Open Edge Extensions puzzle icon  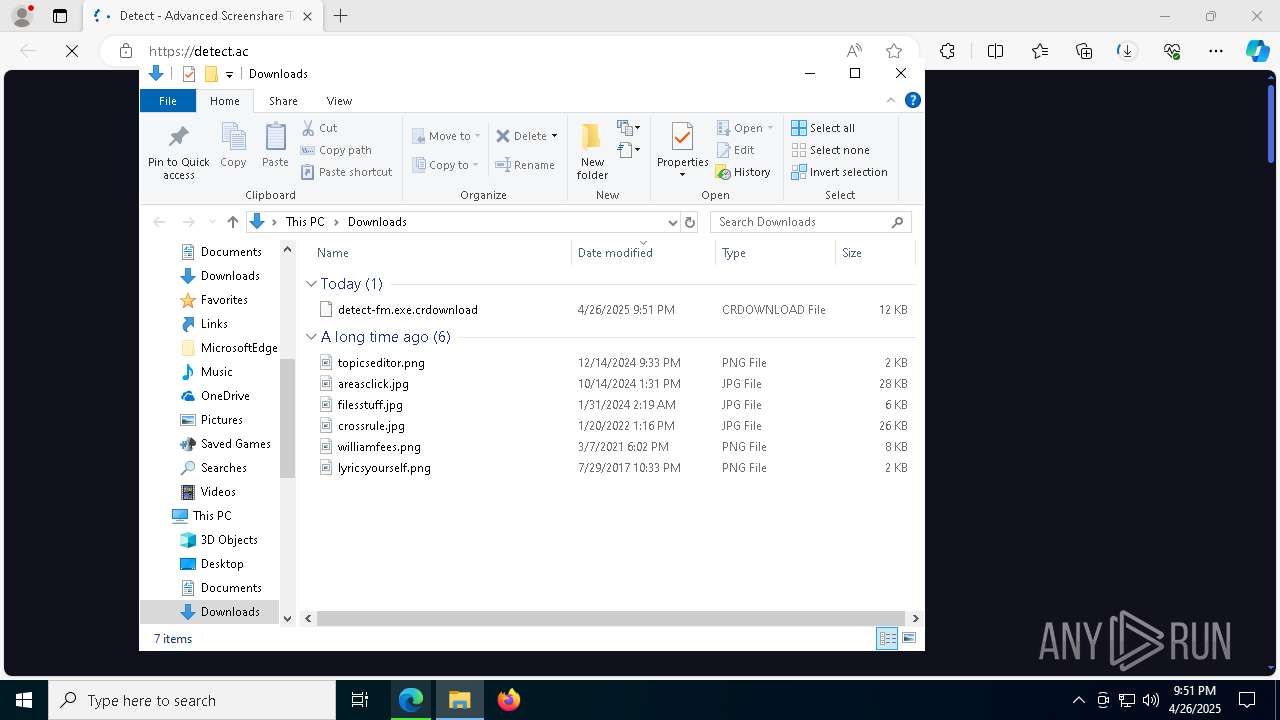click(x=947, y=51)
